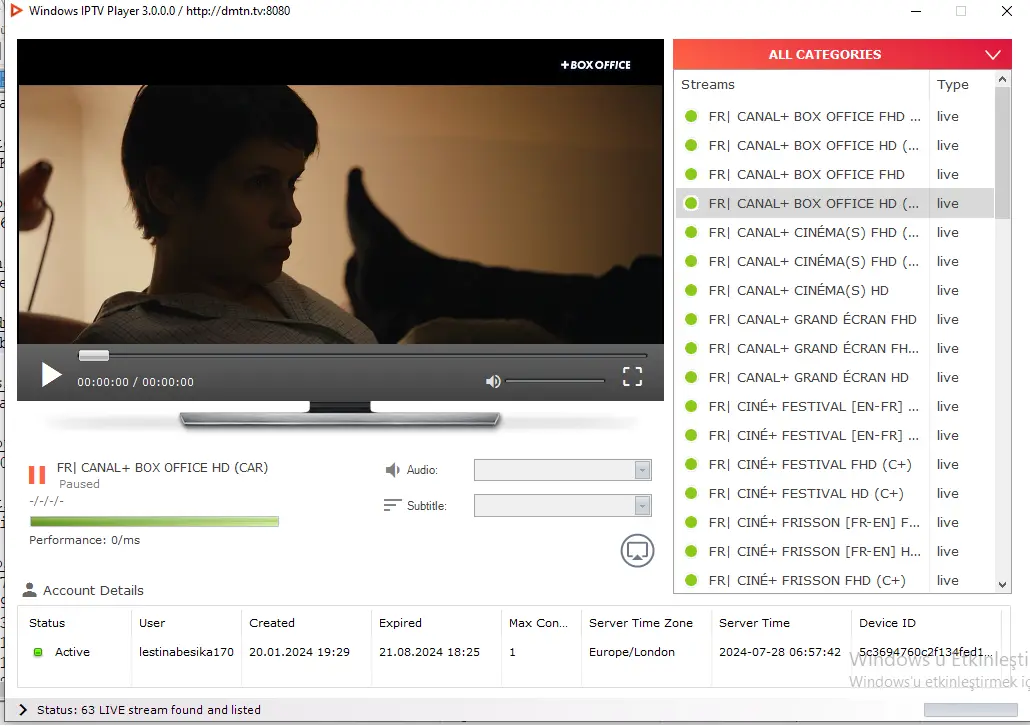Click the stream list scrollbar thumb
1030x726 pixels.
coord(1002,152)
